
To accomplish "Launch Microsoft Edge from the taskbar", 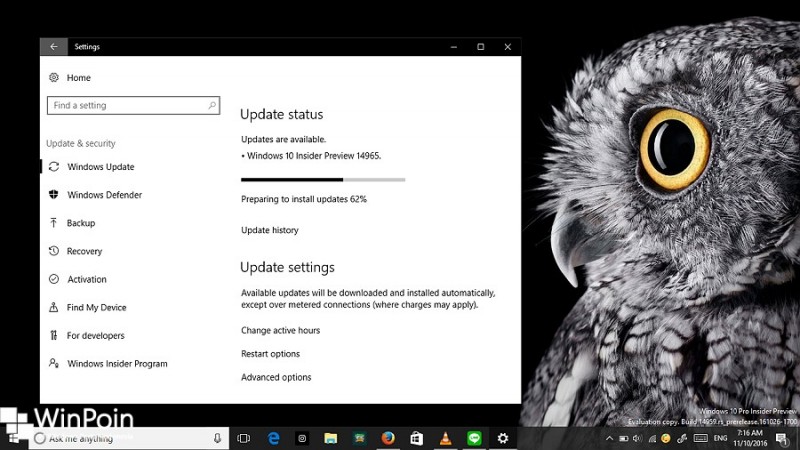I will pos(273,438).
